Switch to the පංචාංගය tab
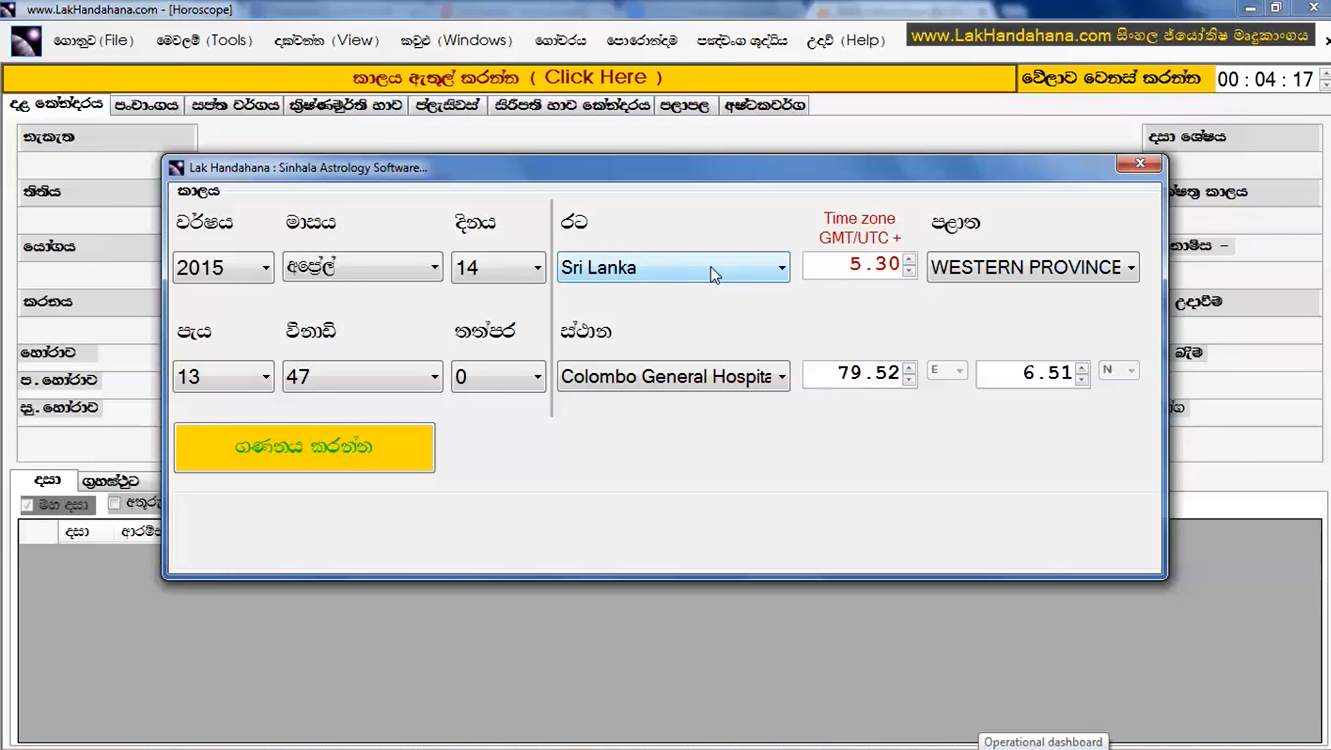Screen dimensions: 1331x750 click(x=147, y=105)
